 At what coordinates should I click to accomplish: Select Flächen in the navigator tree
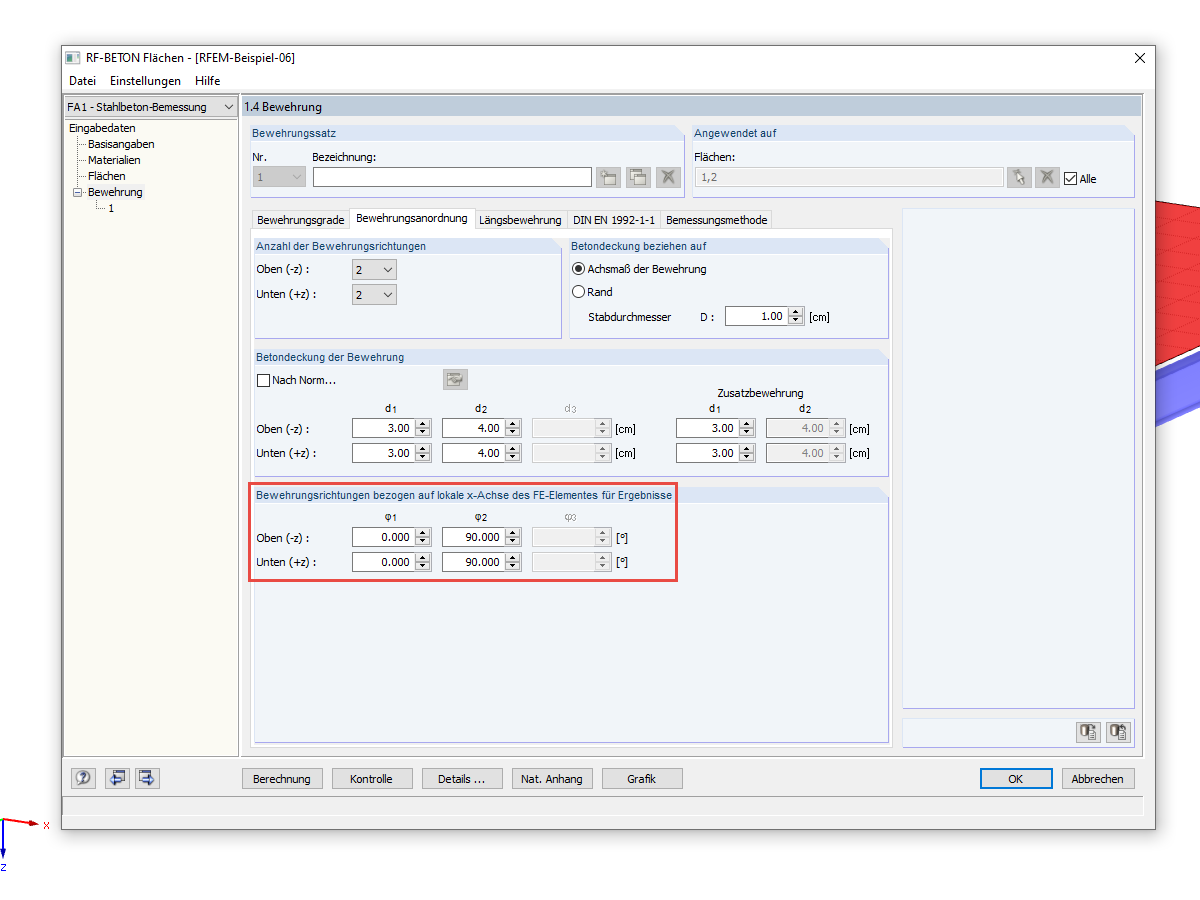[x=107, y=176]
